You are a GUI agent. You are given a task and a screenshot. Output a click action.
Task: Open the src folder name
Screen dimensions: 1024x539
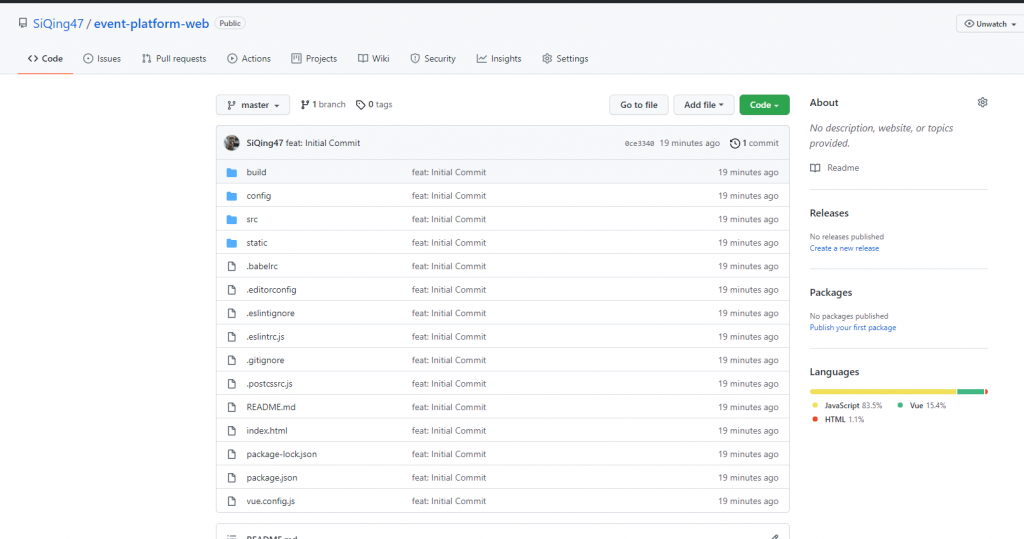point(252,220)
